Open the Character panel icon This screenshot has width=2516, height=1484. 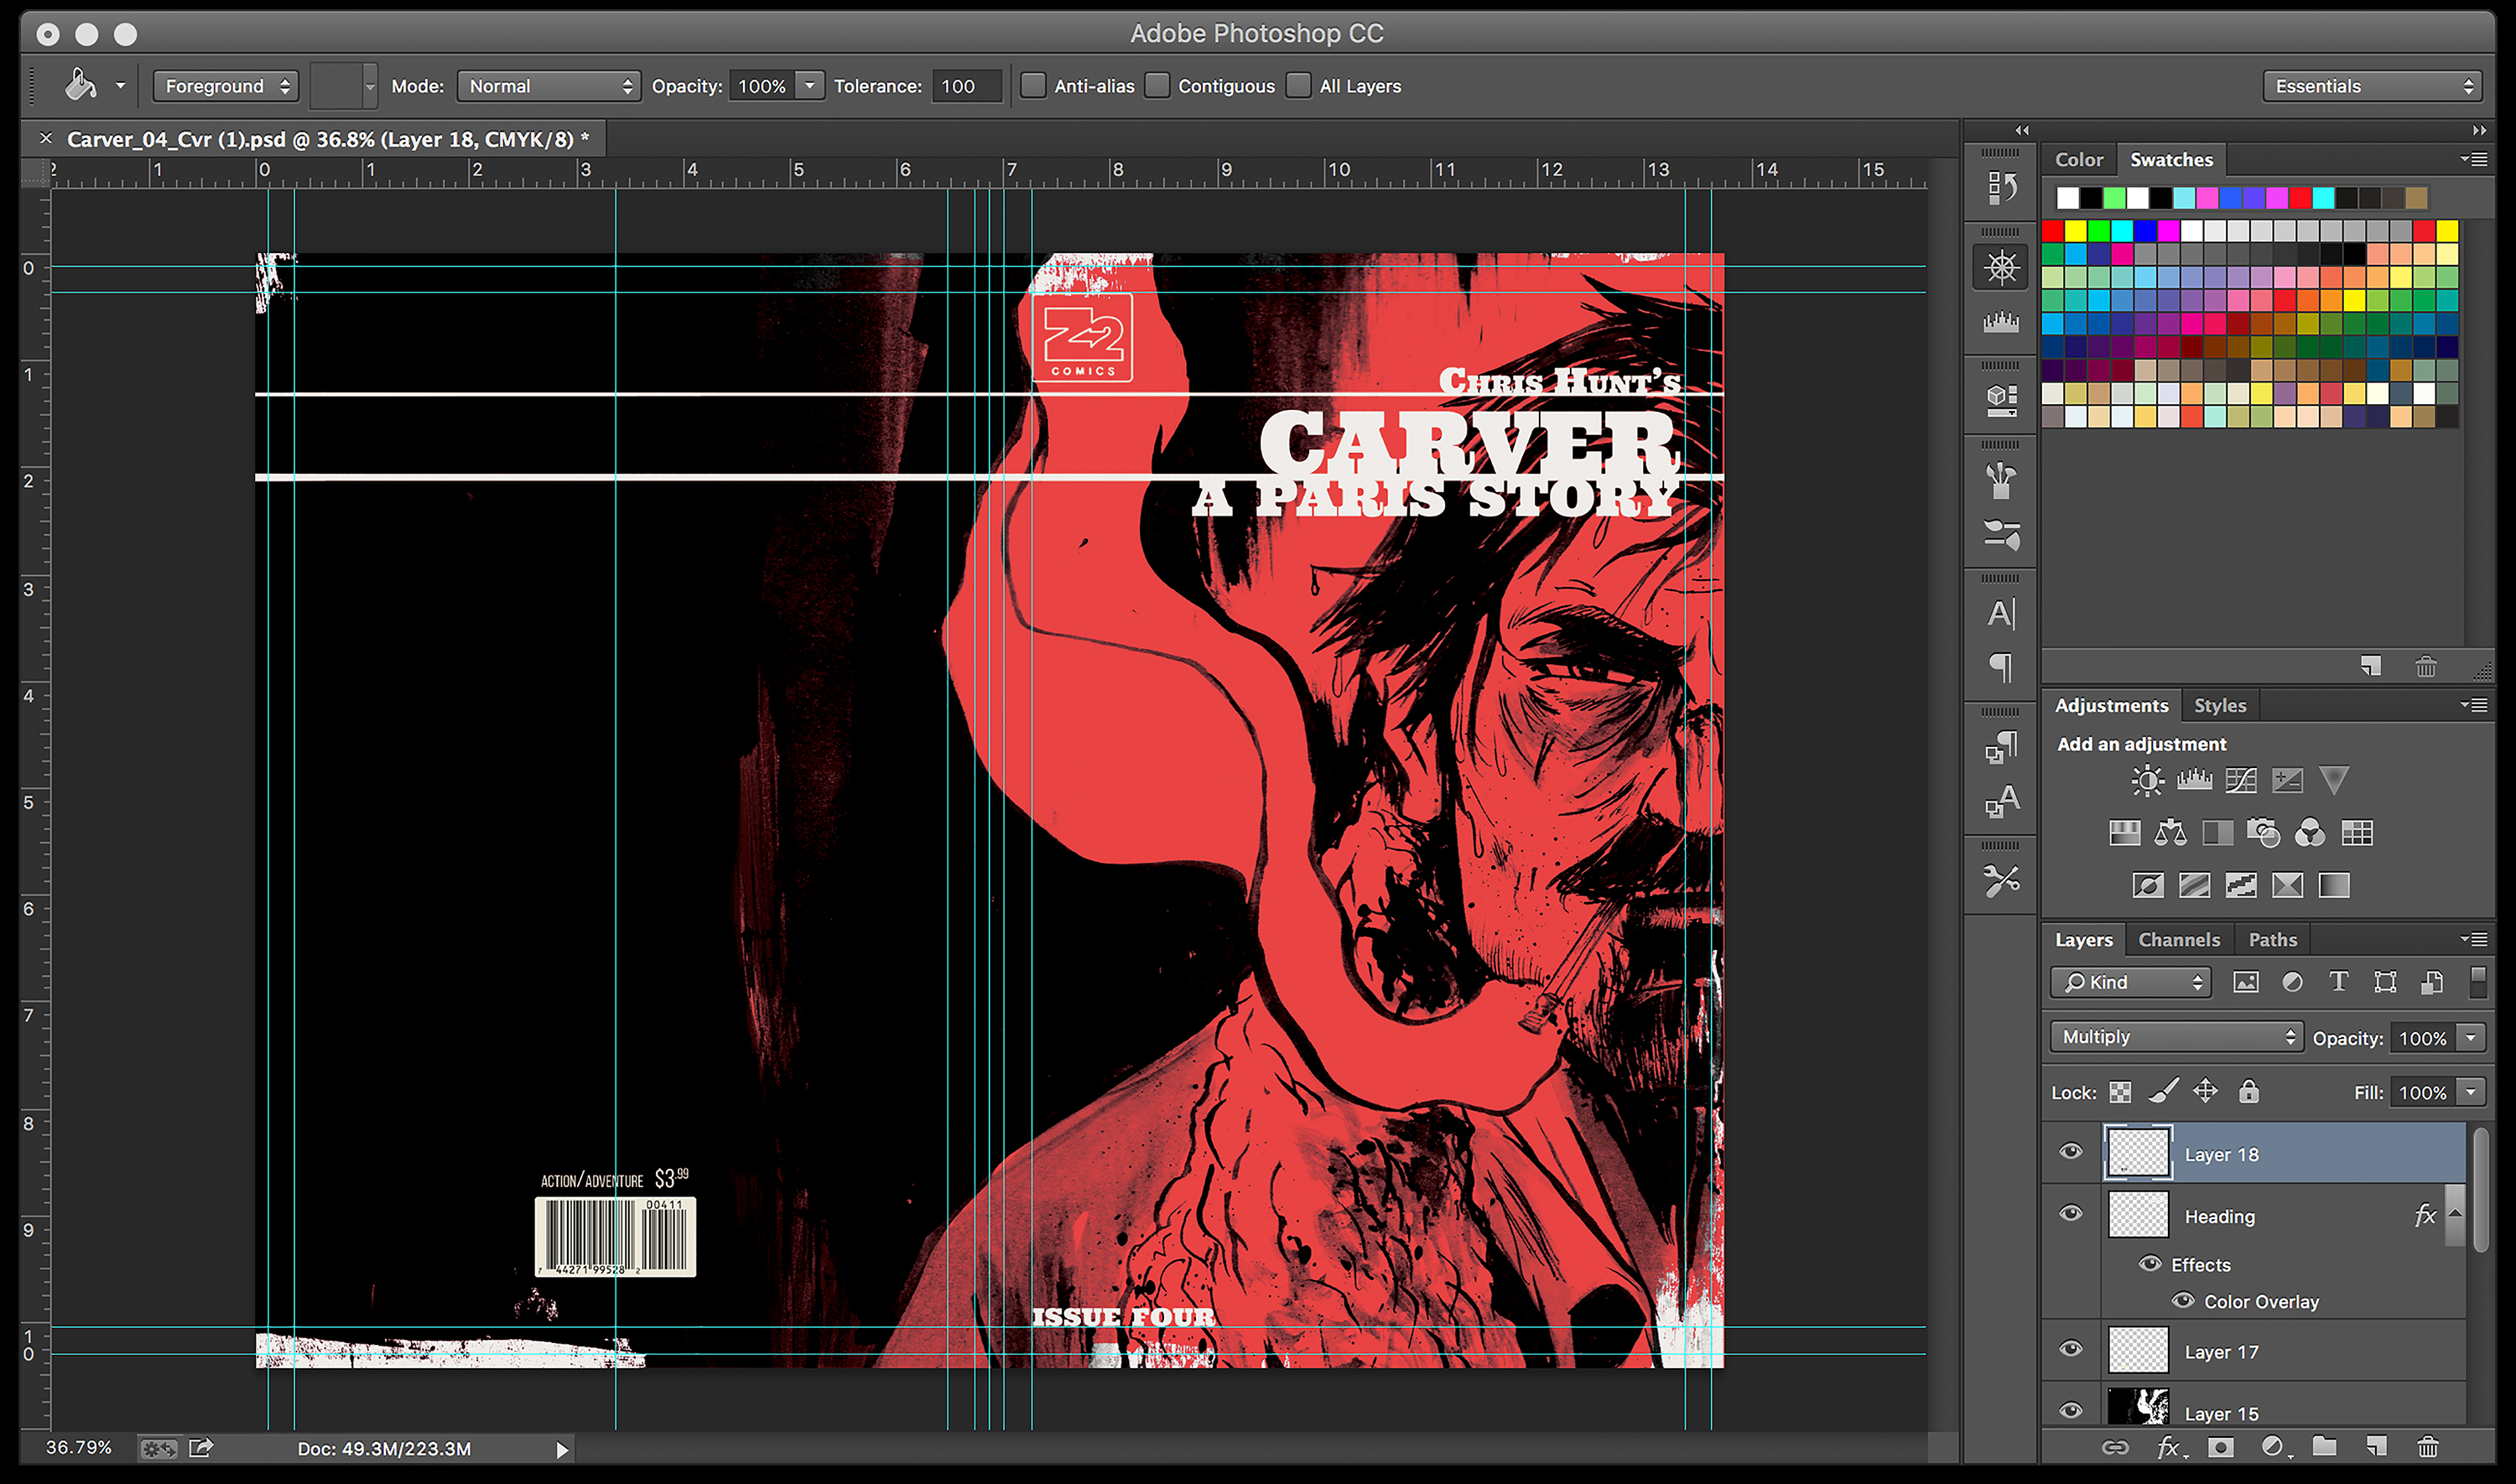2001,613
